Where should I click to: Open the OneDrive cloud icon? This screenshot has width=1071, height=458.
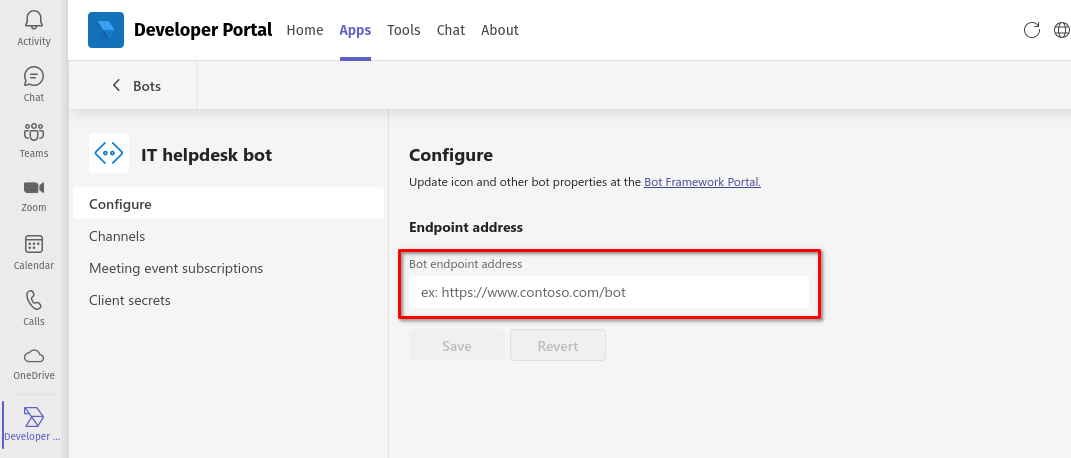click(33, 356)
